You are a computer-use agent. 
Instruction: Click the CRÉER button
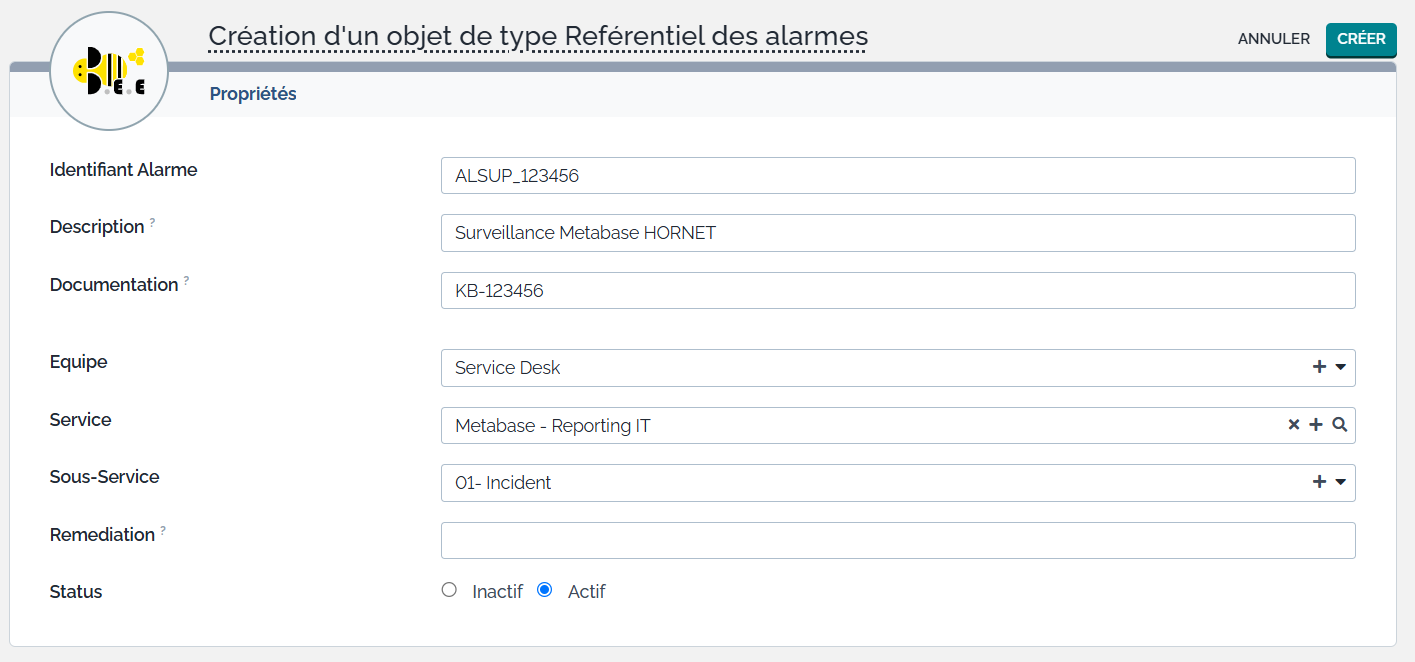(1361, 39)
